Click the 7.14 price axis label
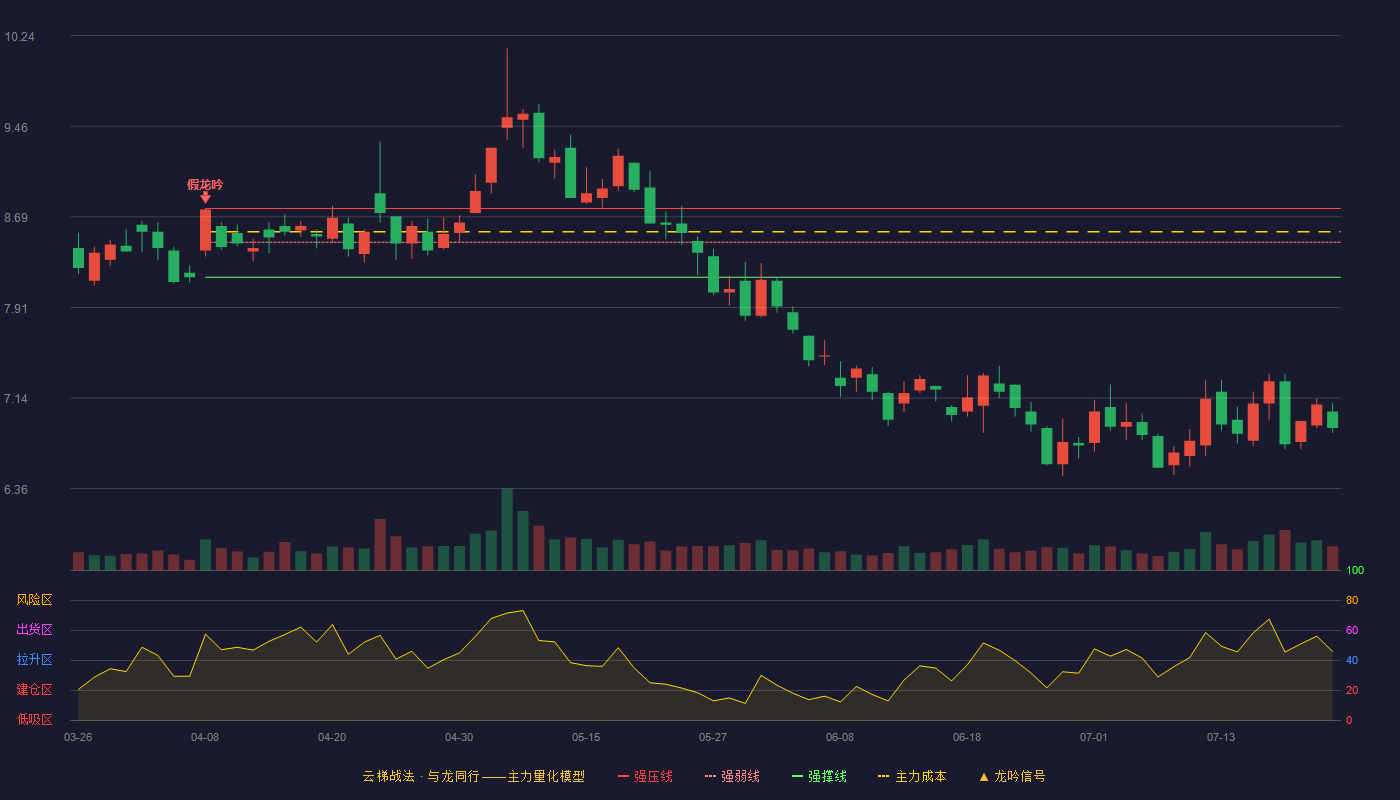1400x800 pixels. coord(16,399)
